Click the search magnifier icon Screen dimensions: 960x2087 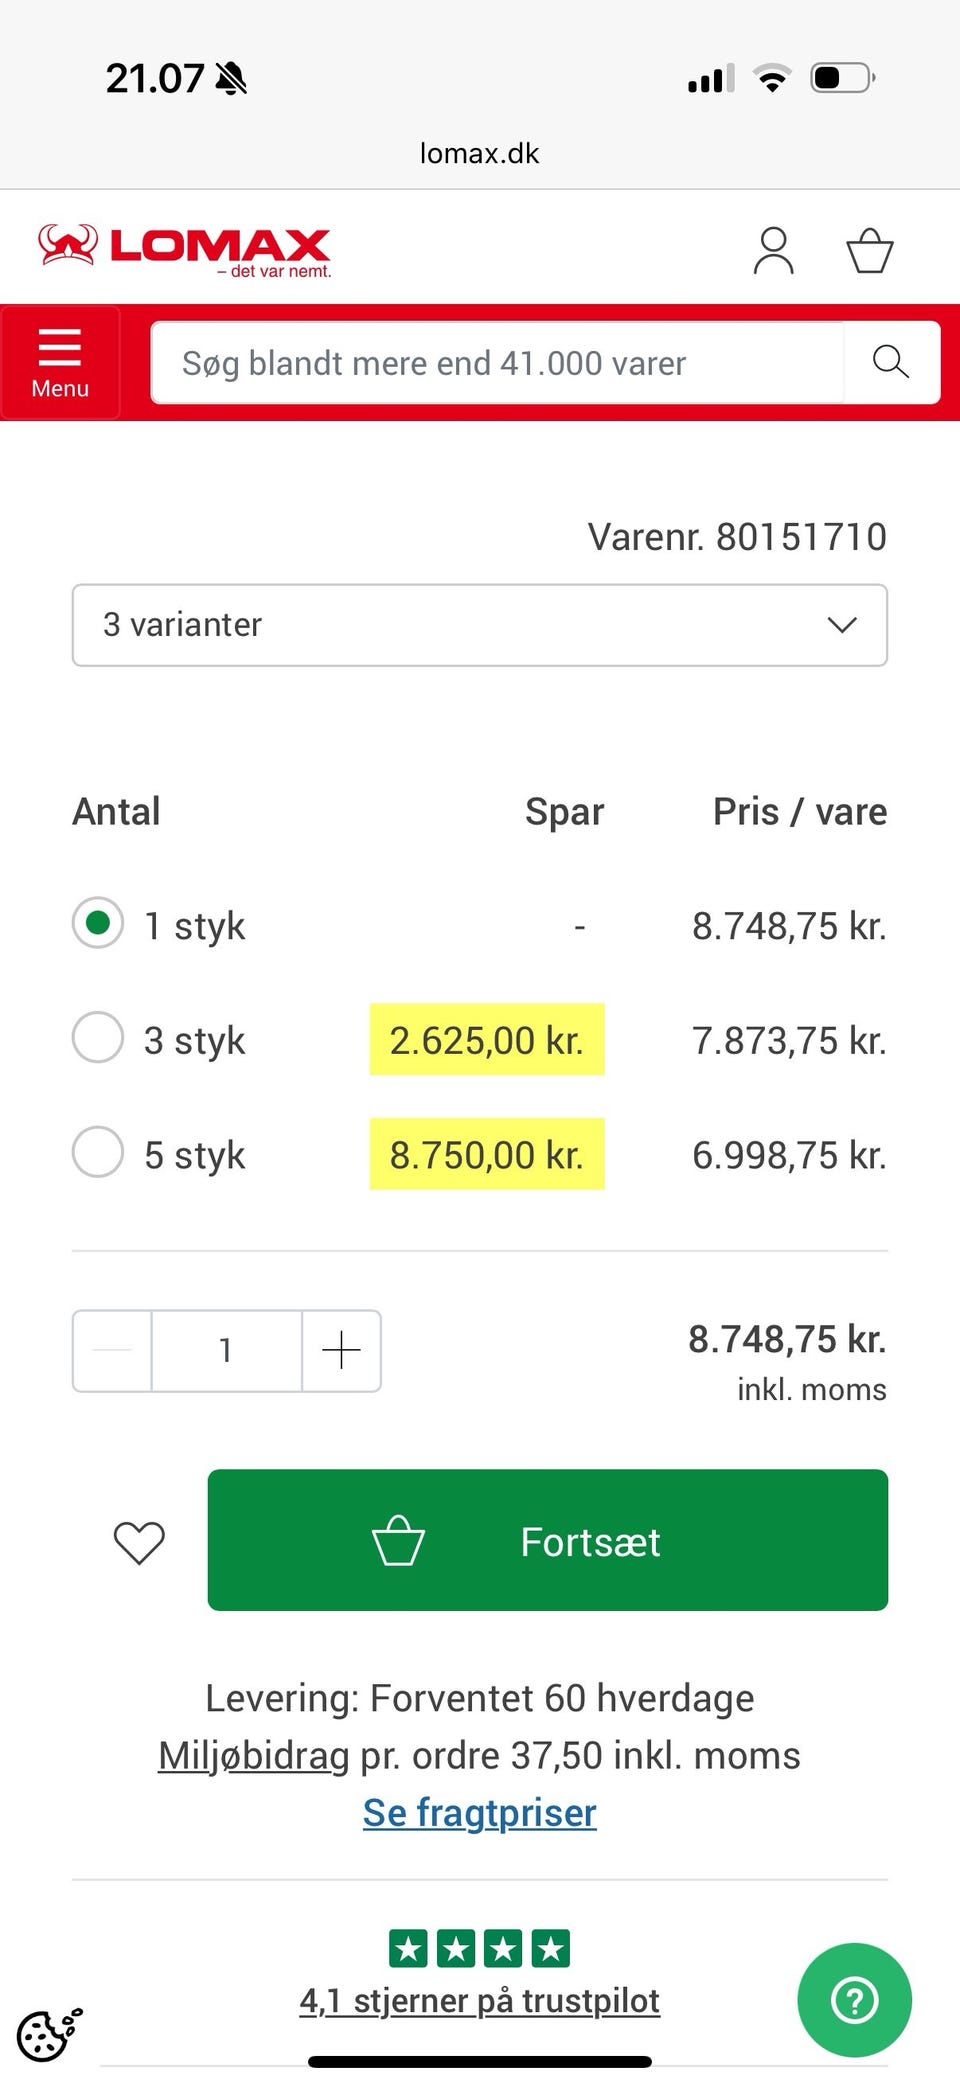click(890, 362)
